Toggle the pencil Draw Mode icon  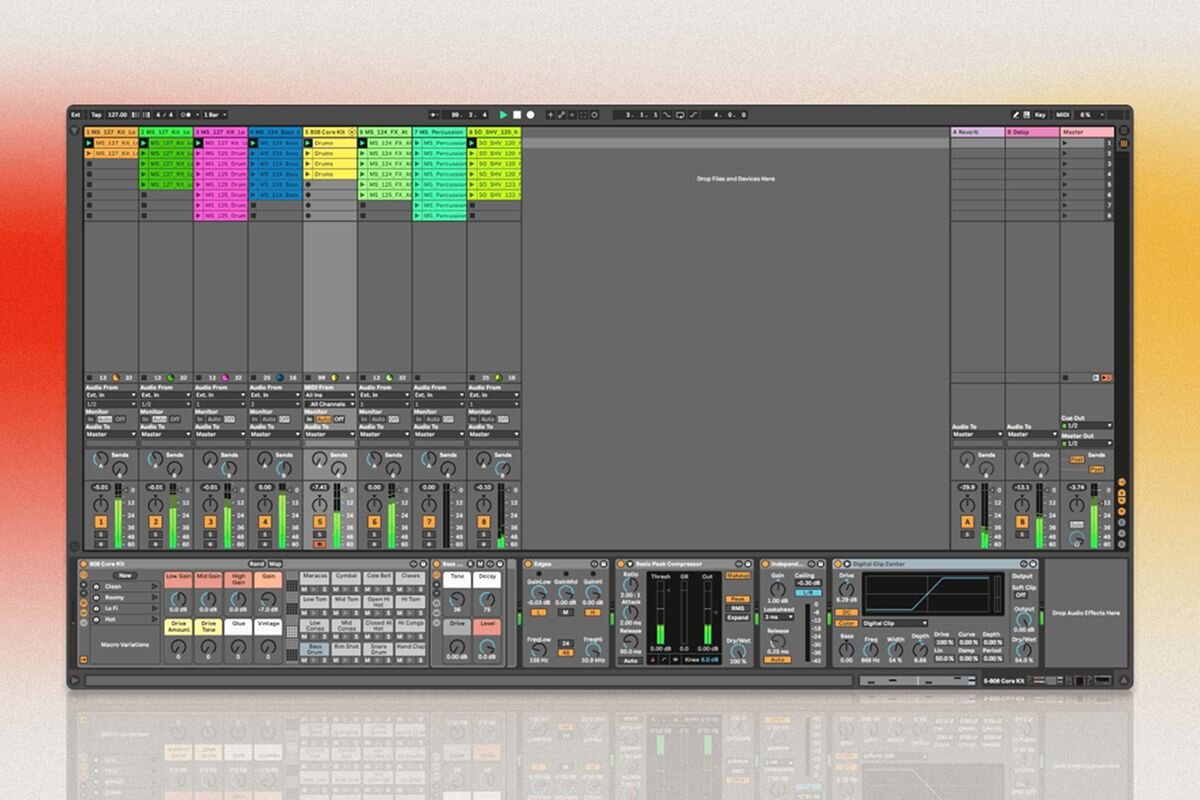(x=1015, y=115)
